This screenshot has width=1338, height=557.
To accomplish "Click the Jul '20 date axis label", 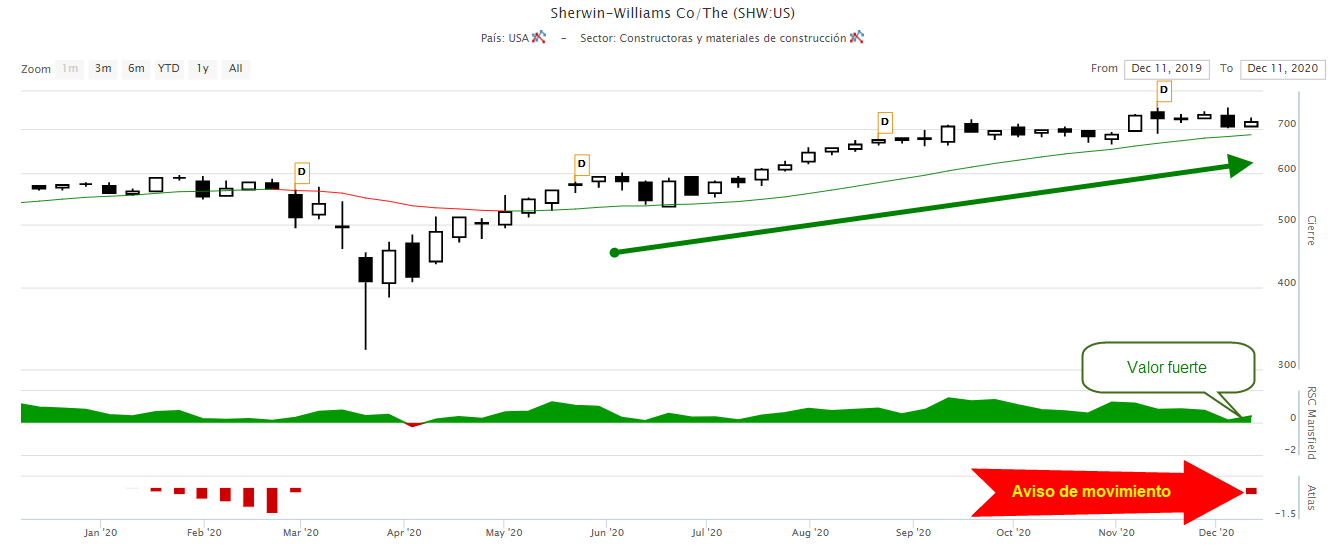I will click(706, 533).
